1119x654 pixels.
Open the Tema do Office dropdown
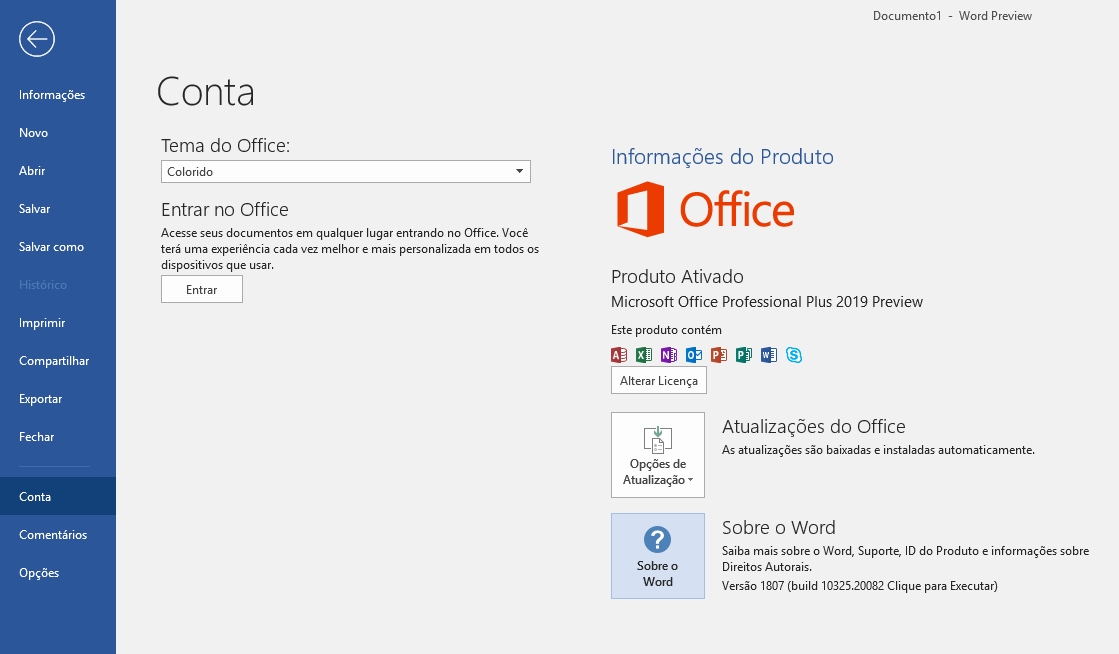click(x=345, y=171)
